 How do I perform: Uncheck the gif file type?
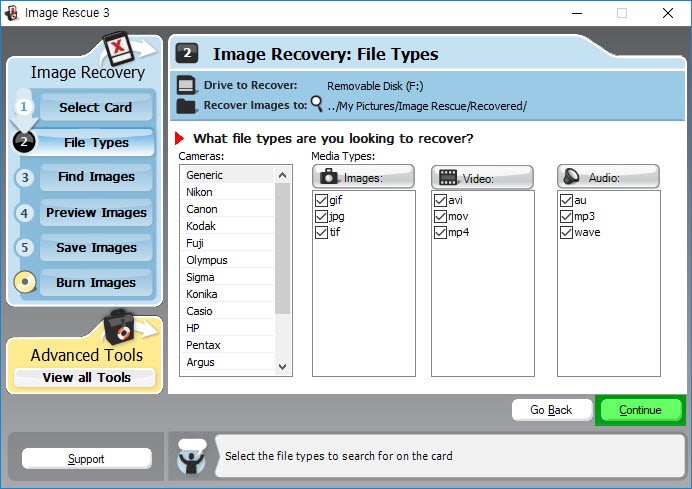pos(321,200)
